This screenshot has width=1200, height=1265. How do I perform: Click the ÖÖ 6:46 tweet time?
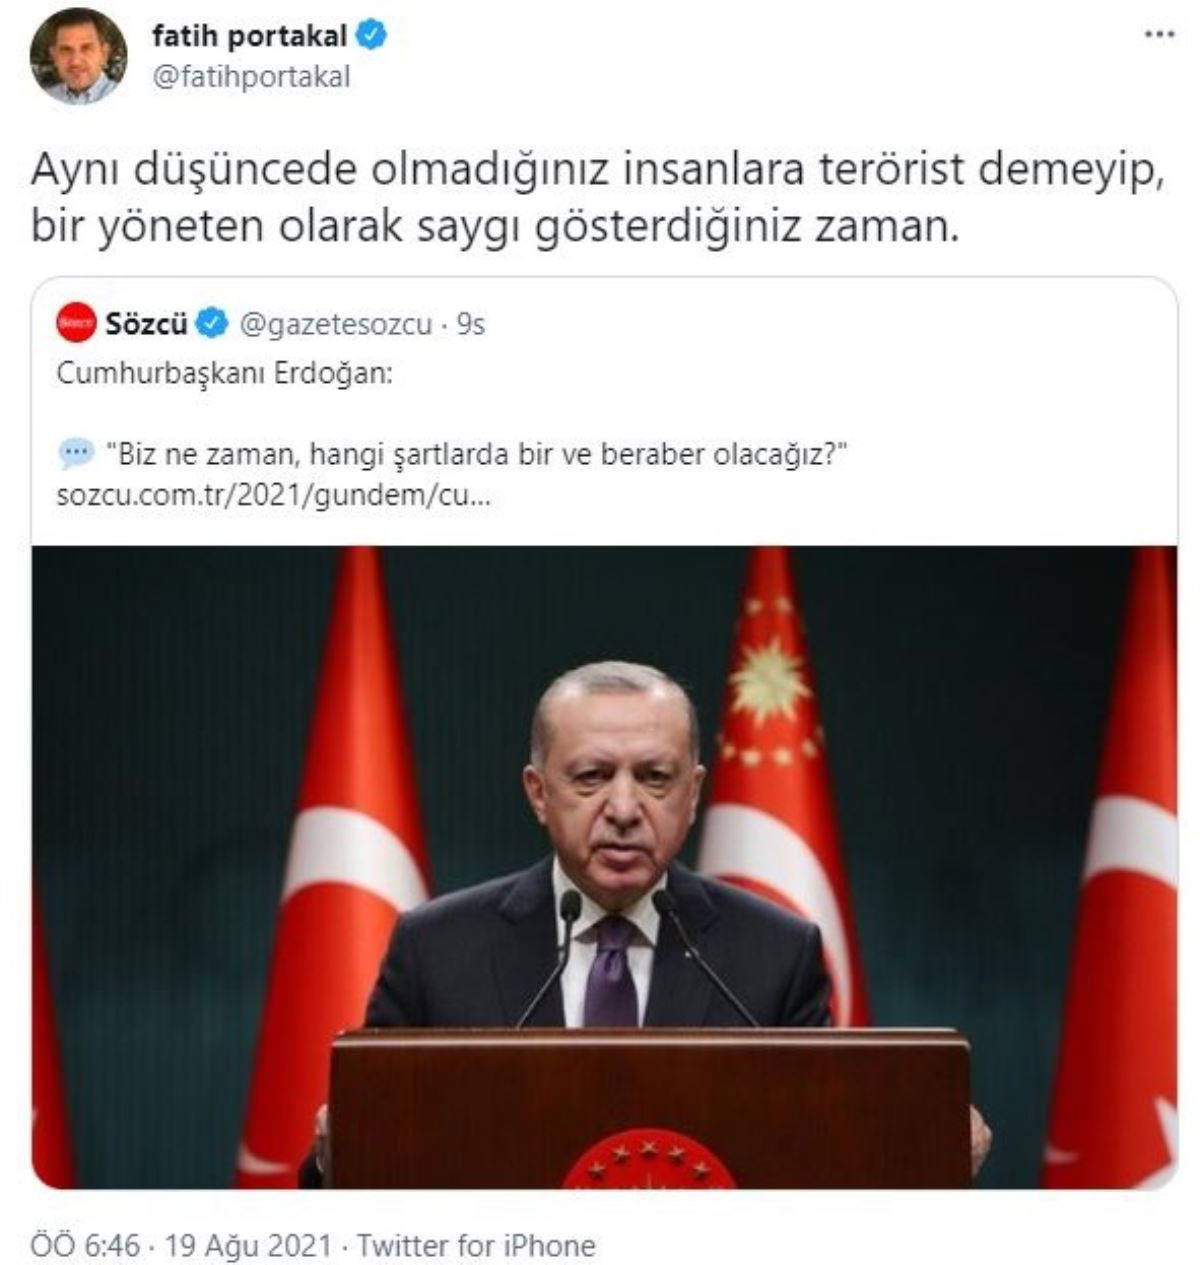(x=85, y=1245)
